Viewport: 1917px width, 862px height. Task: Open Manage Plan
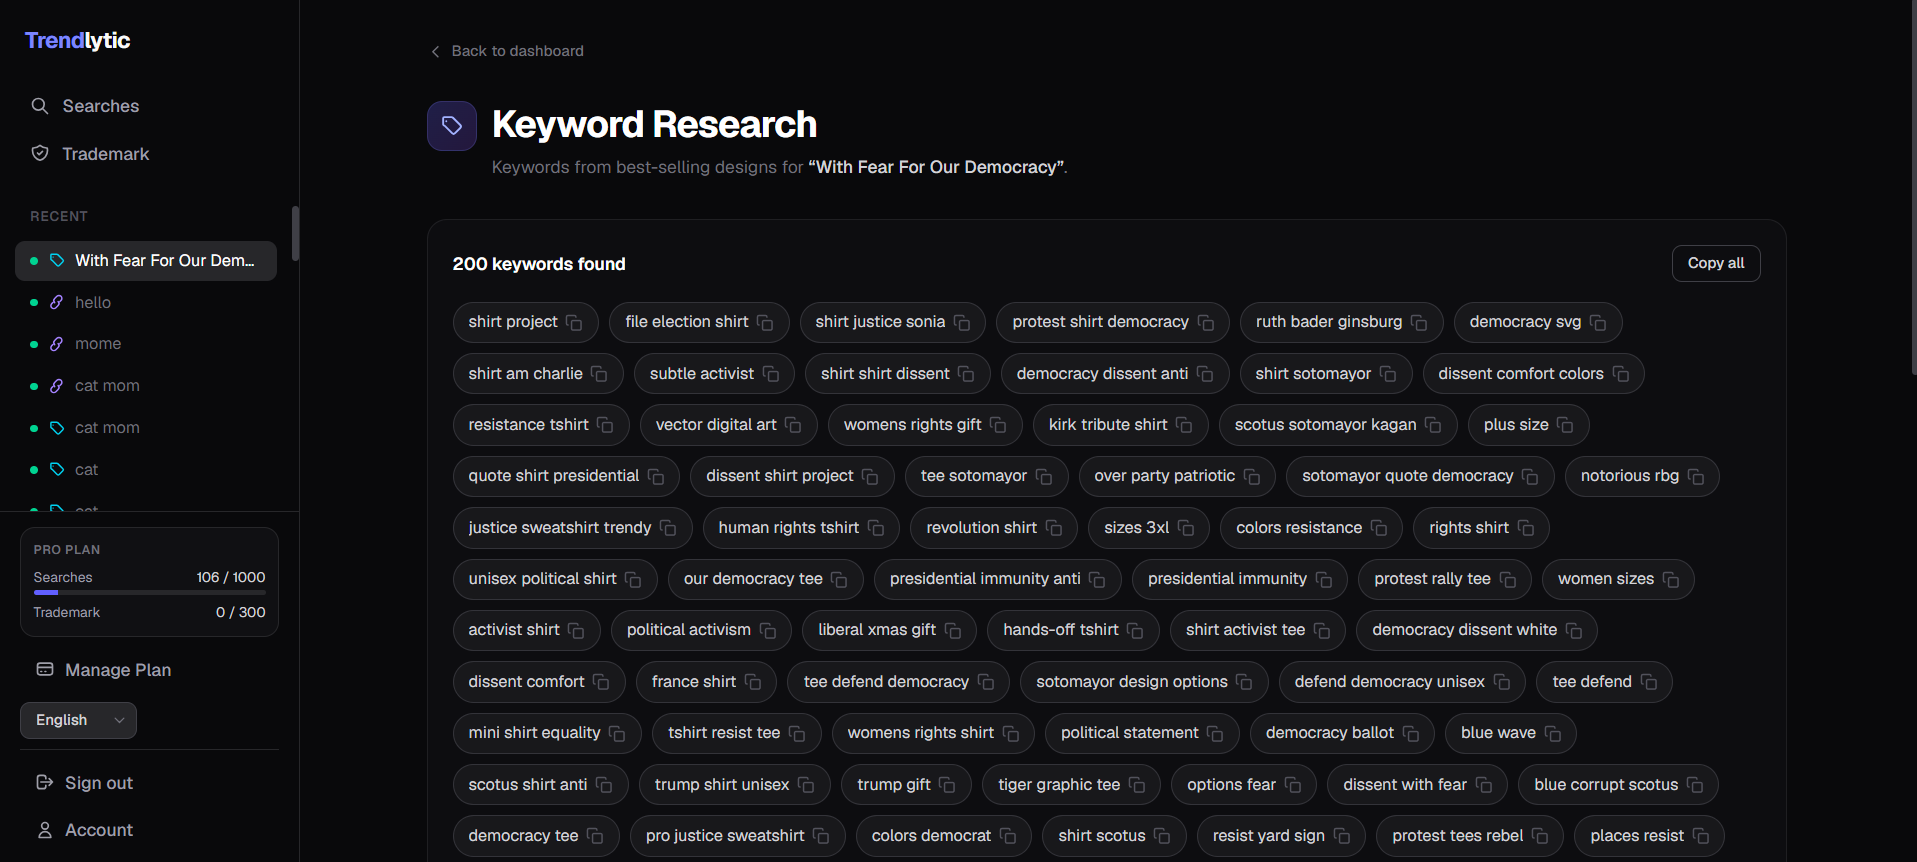pos(117,670)
